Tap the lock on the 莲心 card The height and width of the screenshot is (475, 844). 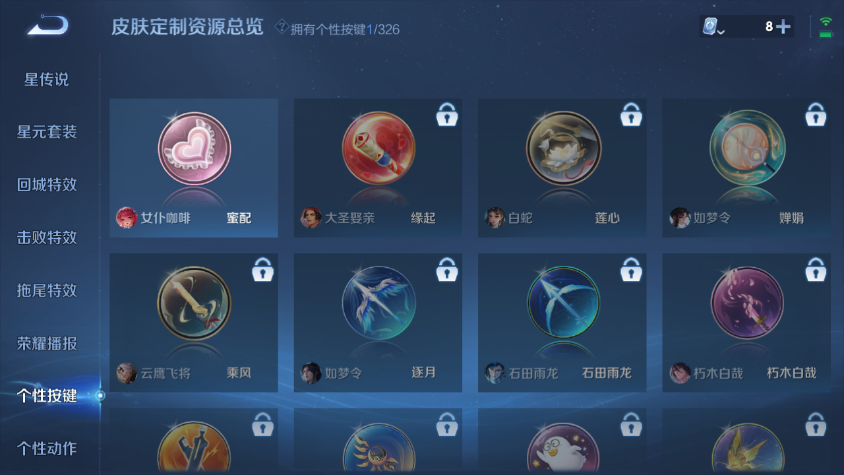coord(631,114)
